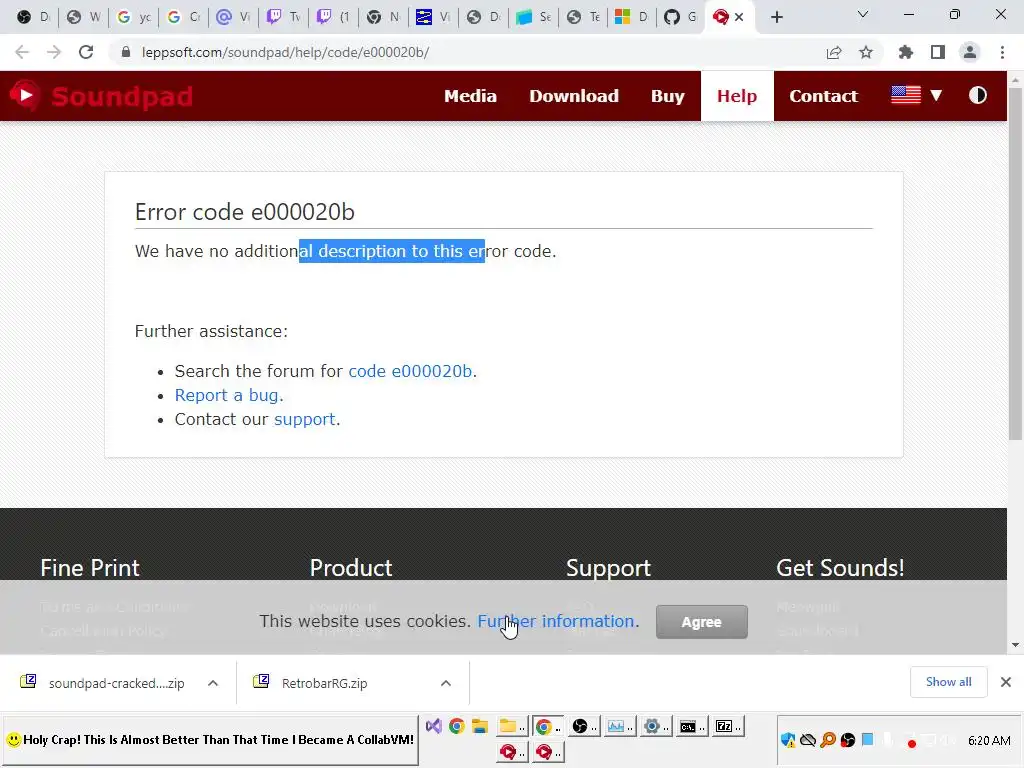Screen dimensions: 1024x768
Task: Click the Error code e000020b heading
Action: tap(244, 212)
